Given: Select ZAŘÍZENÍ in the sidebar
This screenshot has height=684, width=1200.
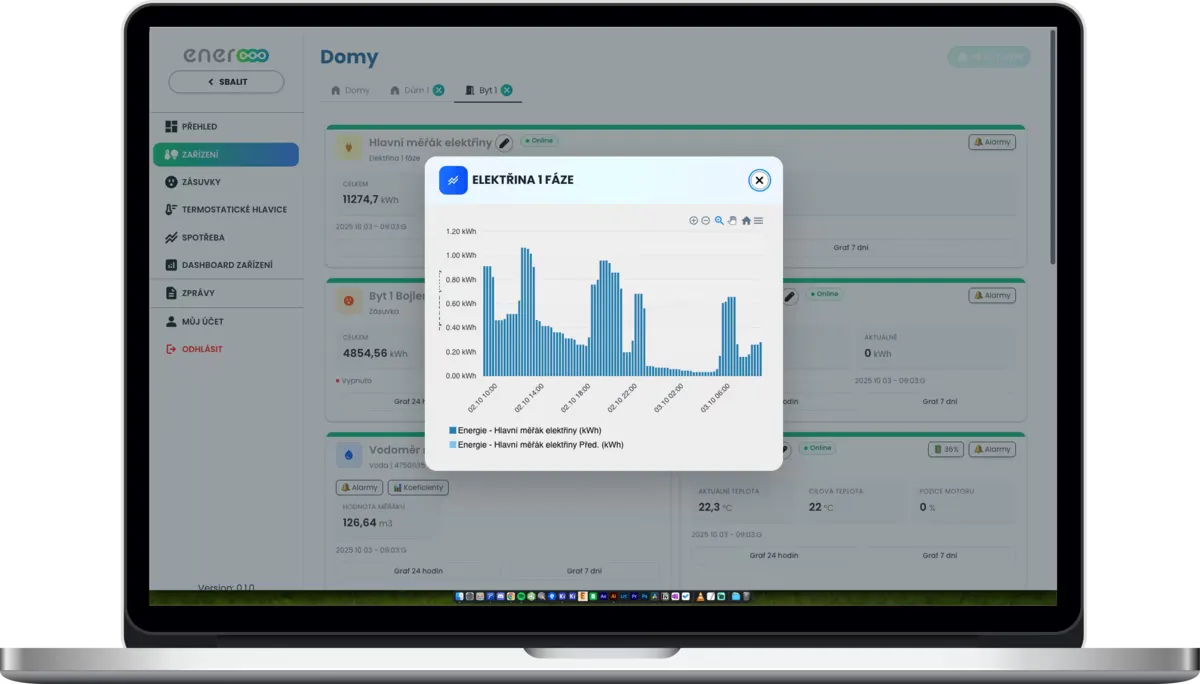Looking at the screenshot, I should (226, 154).
